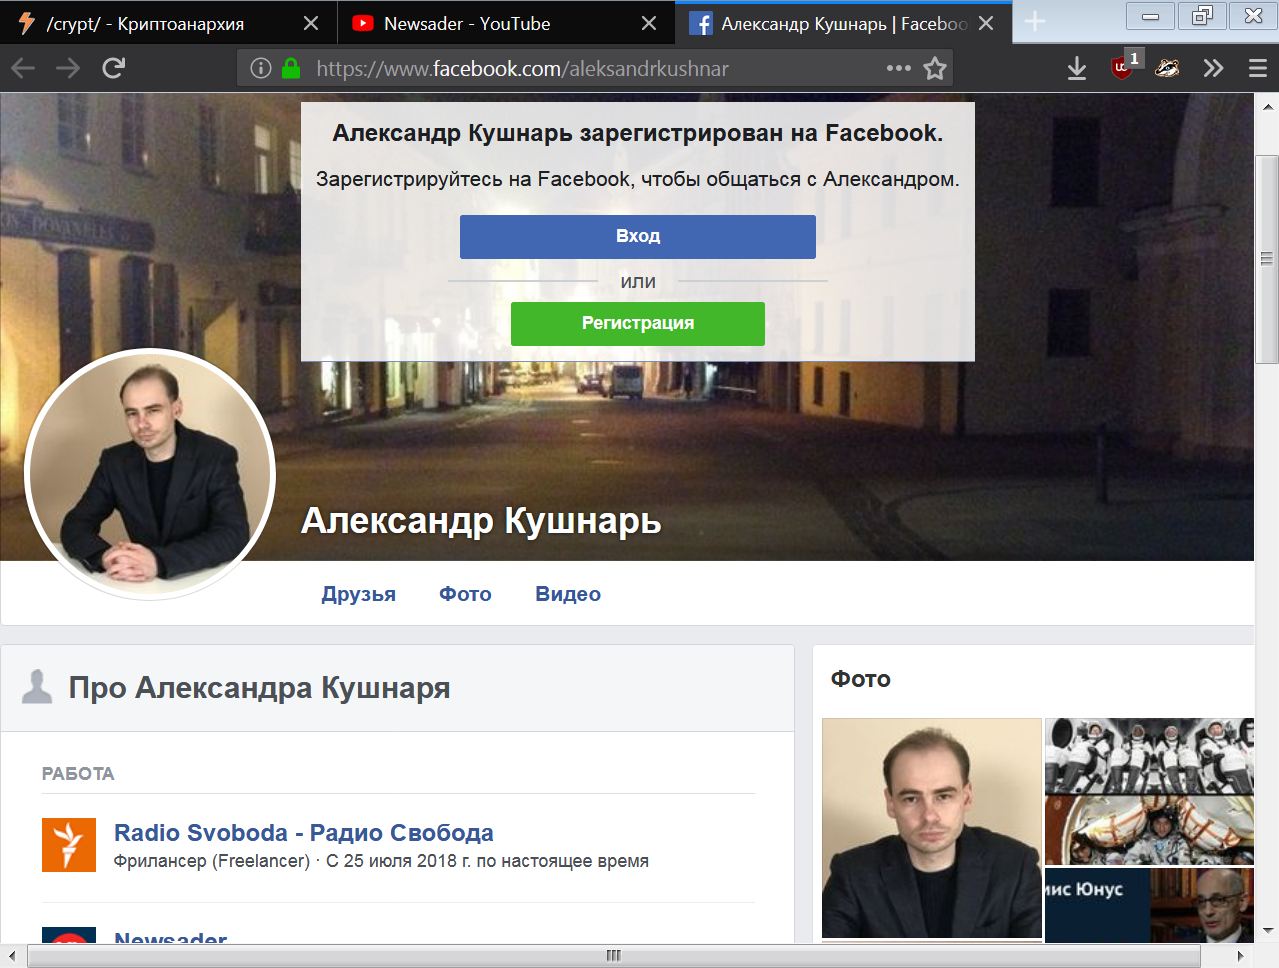The width and height of the screenshot is (1279, 968).
Task: Close the /crypt/ Криптоанархия tab
Action: (311, 23)
